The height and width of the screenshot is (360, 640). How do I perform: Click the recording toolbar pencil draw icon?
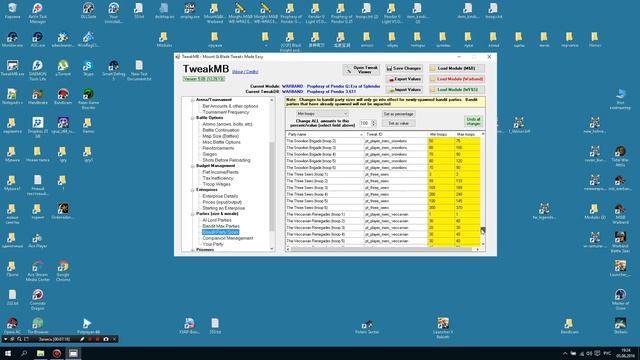point(82,339)
